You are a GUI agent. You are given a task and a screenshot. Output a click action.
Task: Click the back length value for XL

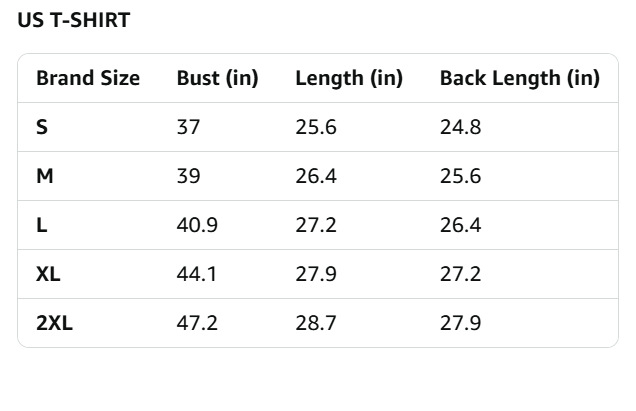point(460,274)
